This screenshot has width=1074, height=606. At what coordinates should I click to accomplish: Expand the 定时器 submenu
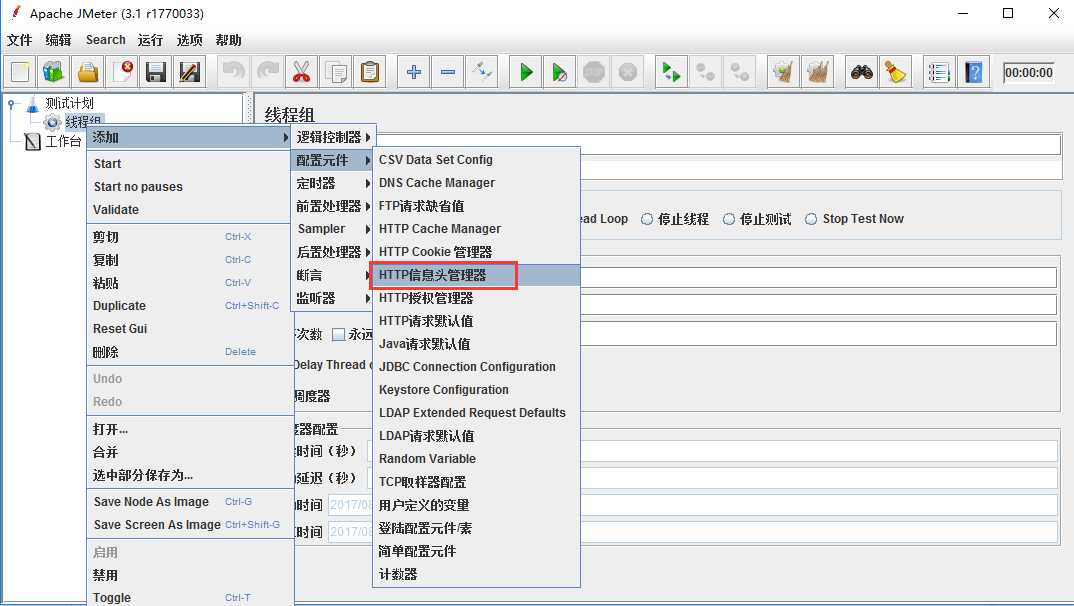tap(332, 184)
